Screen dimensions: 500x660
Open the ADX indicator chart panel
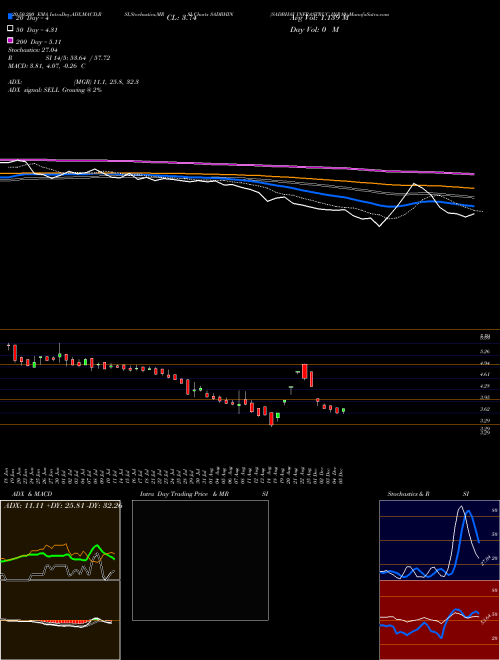[60, 540]
